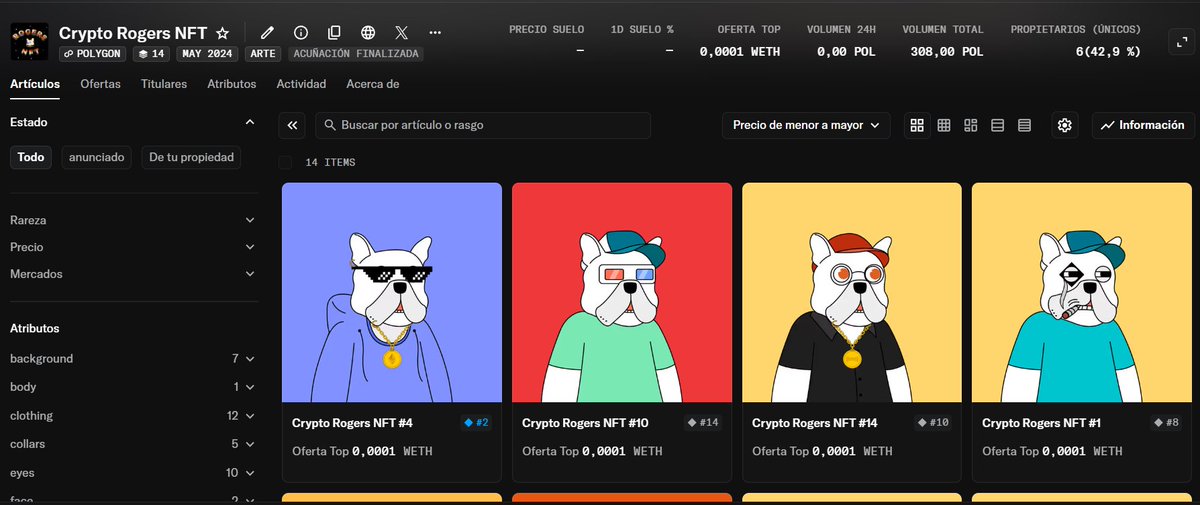1200x505 pixels.
Task: Collapse the filter sidebar with double-chevron button
Action: [292, 125]
